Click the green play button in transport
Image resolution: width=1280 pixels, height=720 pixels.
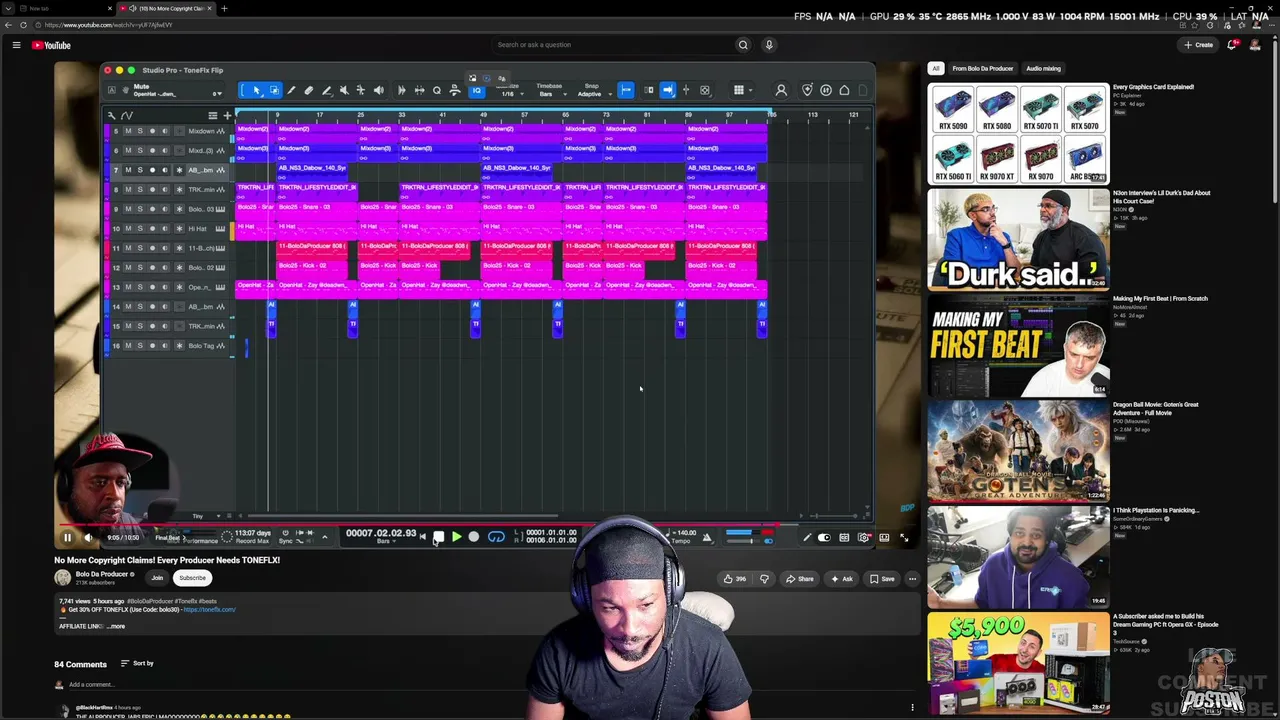point(456,537)
